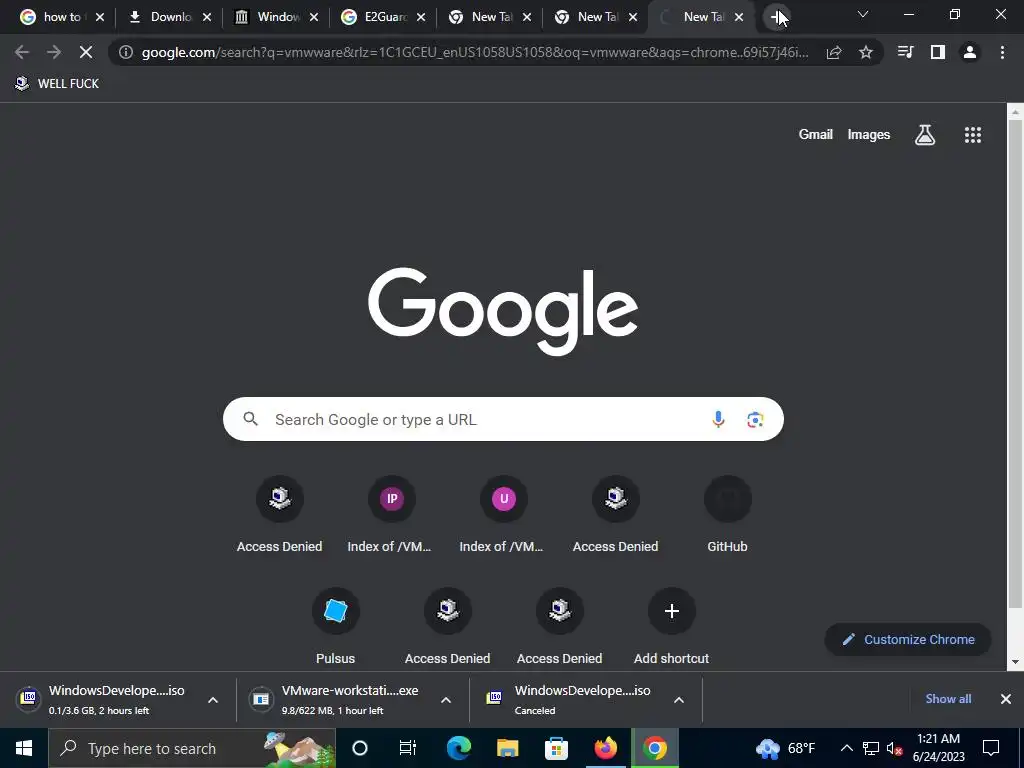Click the Chrome taskbar icon
This screenshot has width=1024, height=768.
click(654, 748)
